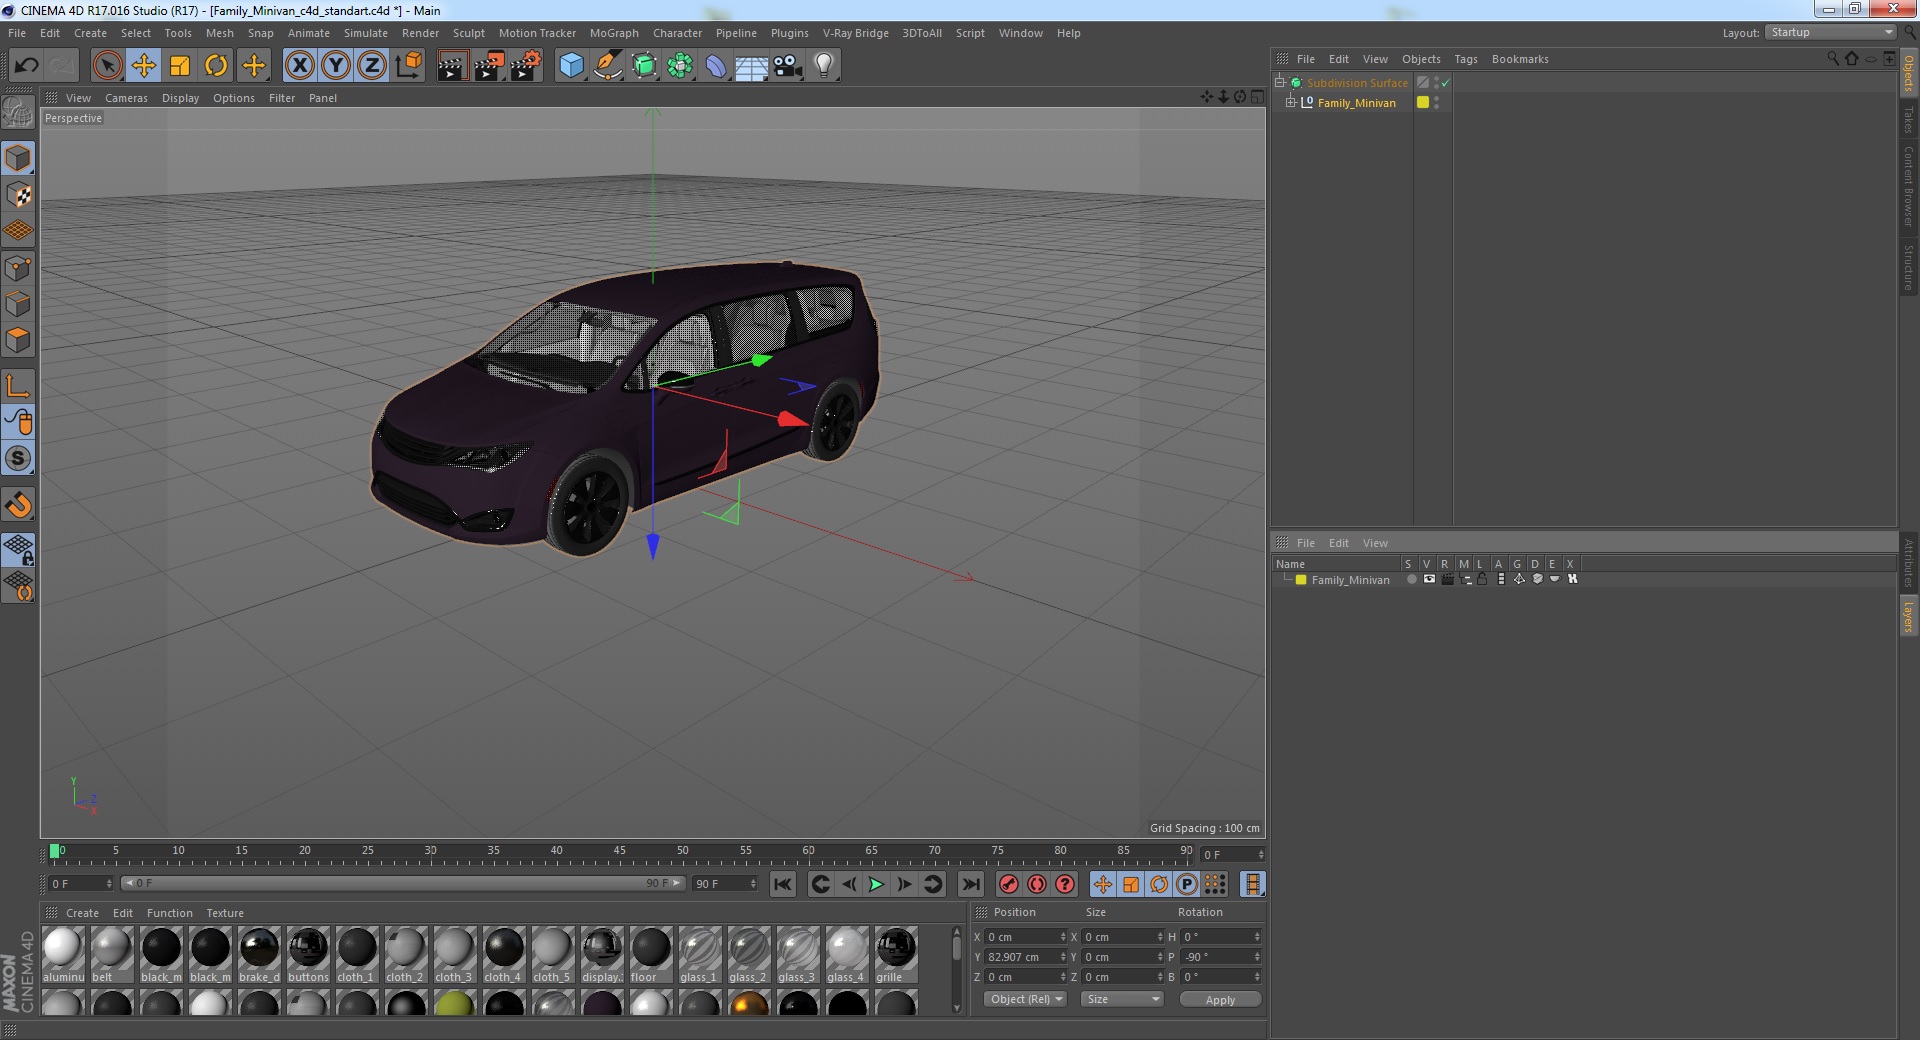Image resolution: width=1920 pixels, height=1040 pixels.
Task: Expand the Family_Minivan object hierarchy
Action: point(1290,102)
